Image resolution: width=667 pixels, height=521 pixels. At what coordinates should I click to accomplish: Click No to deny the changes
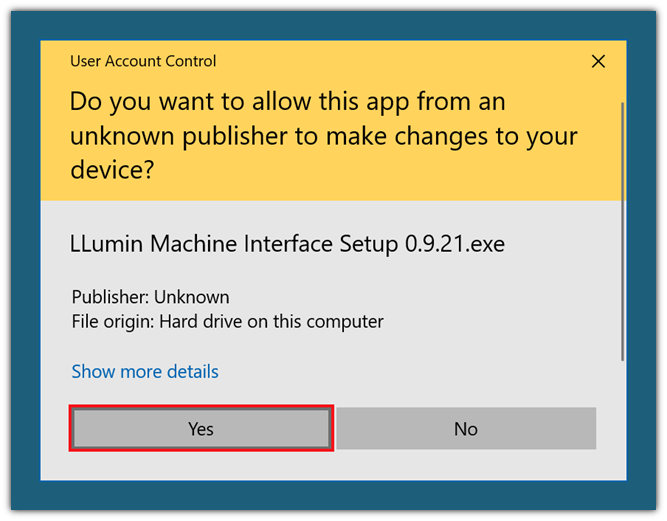click(466, 429)
